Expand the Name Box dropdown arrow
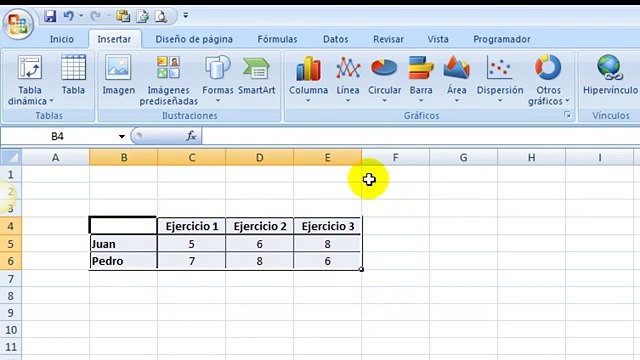Screen dimensions: 640x360 [122, 136]
